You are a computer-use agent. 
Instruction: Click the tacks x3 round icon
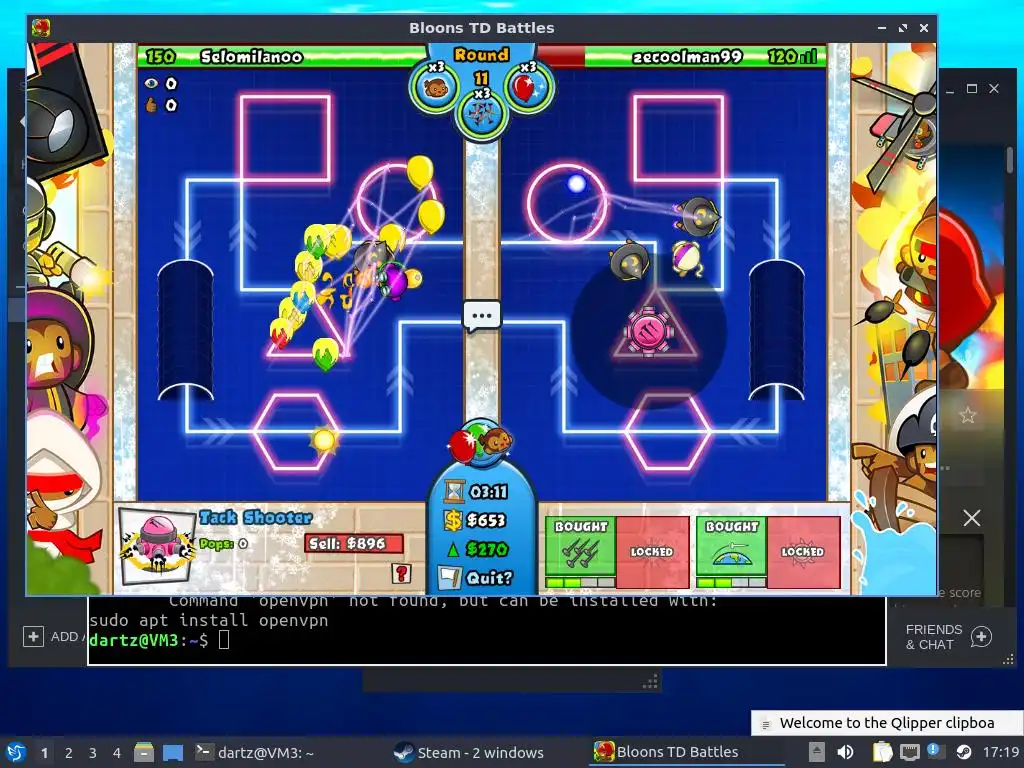point(481,113)
